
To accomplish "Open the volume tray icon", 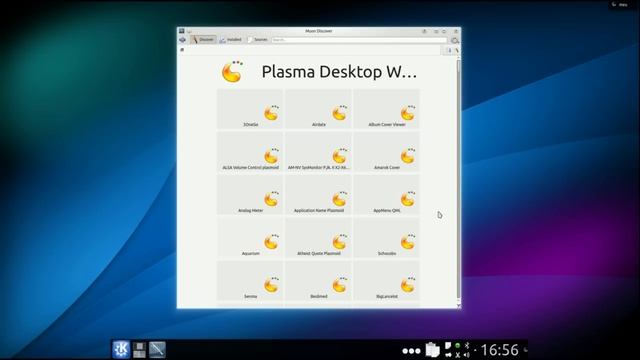I will pos(467,355).
